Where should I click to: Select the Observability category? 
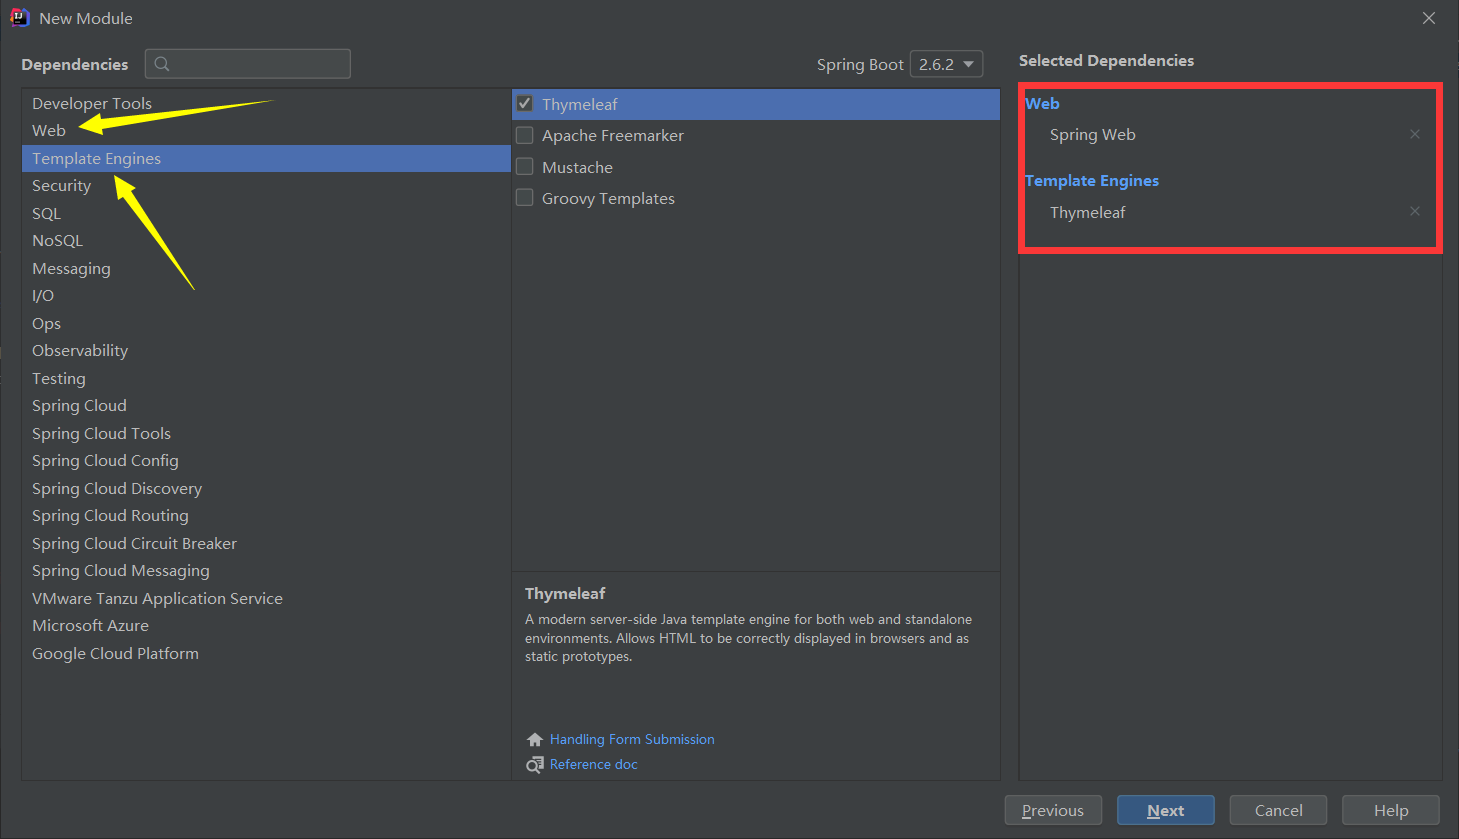[266, 351]
